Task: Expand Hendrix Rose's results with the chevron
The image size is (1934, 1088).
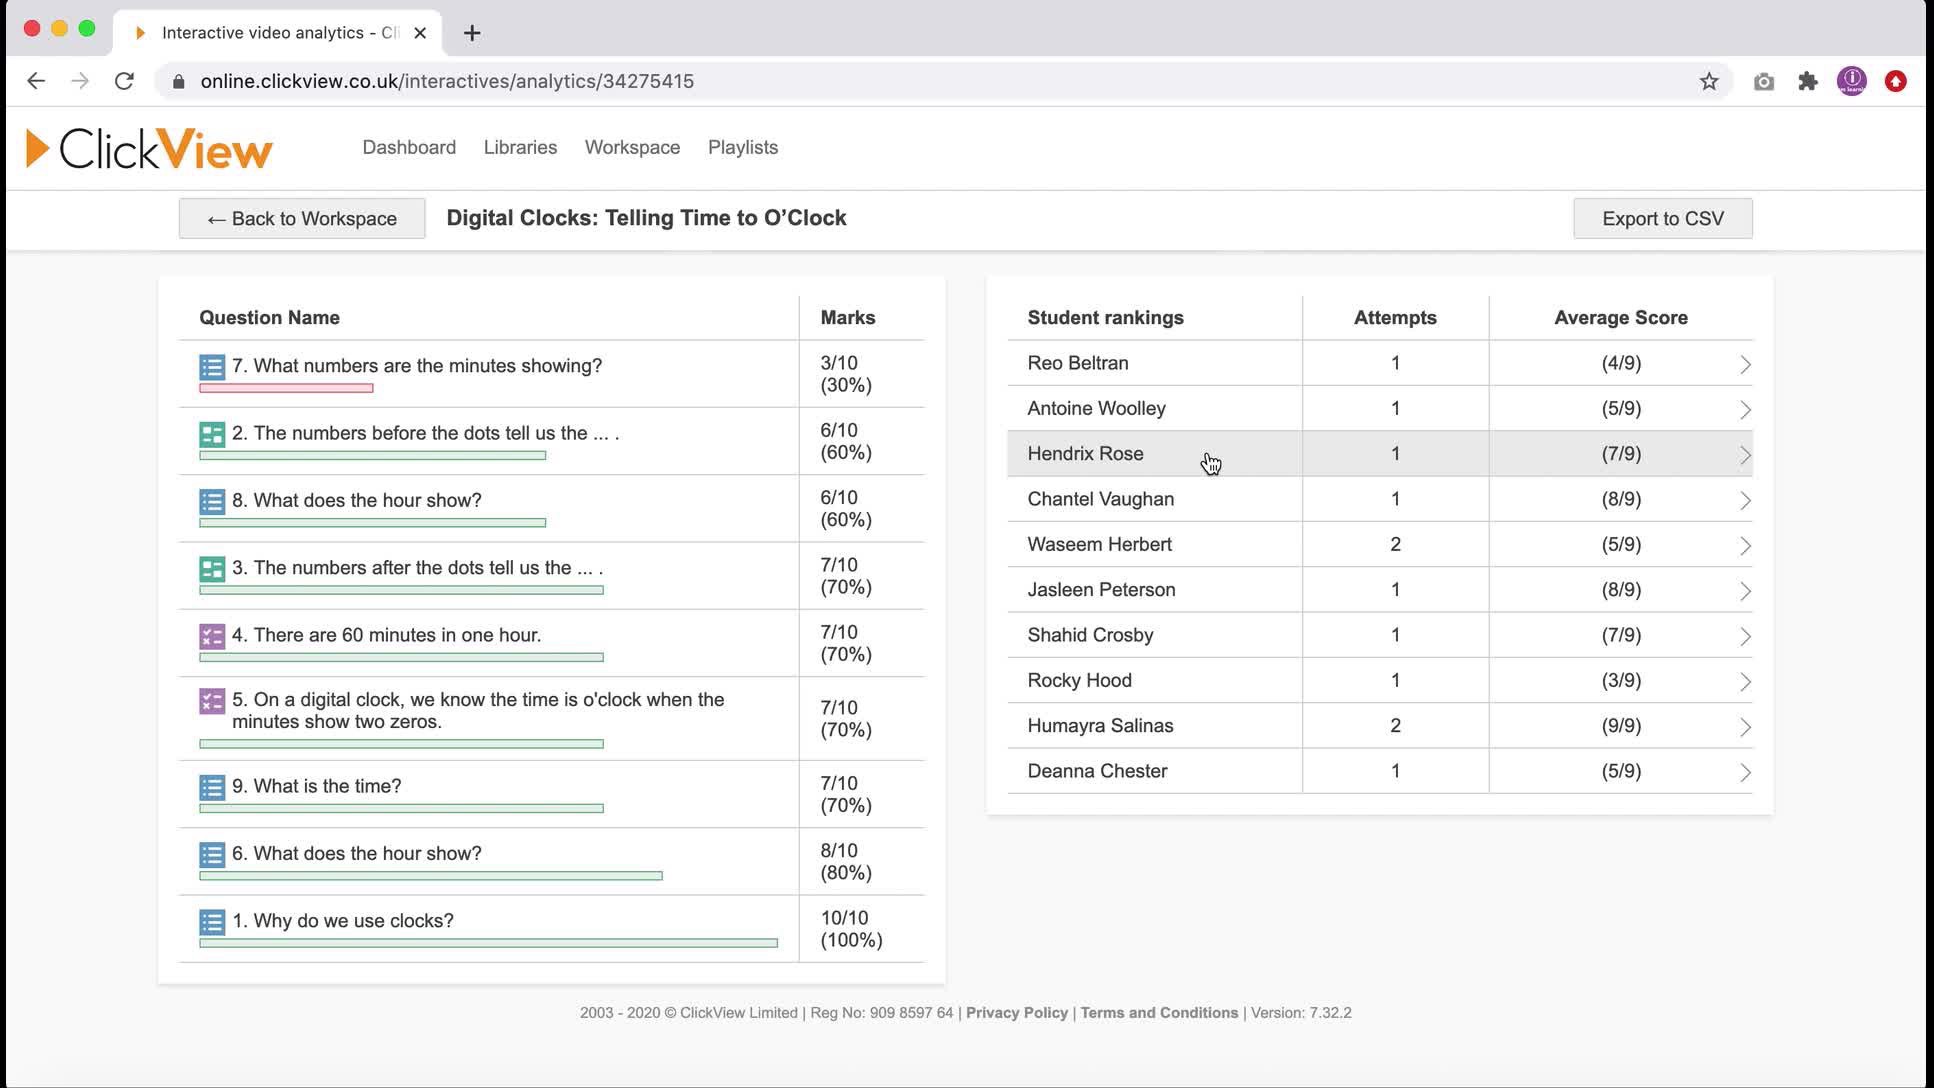Action: coord(1746,453)
